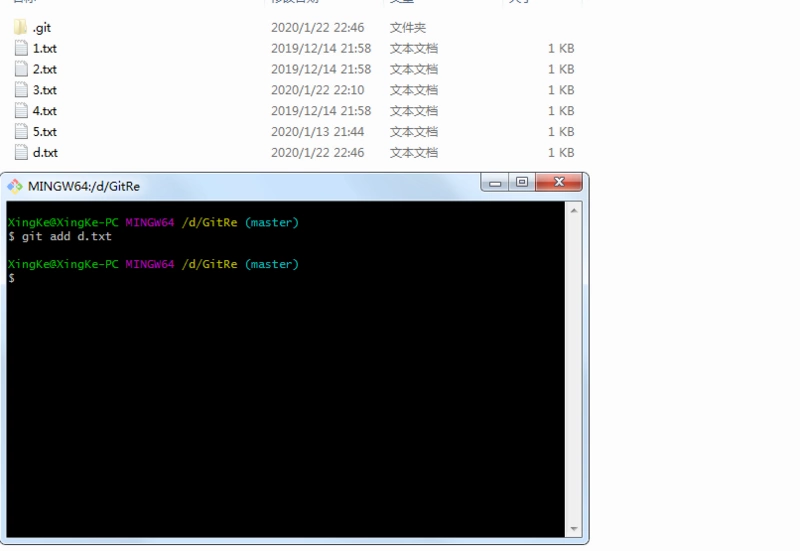
Task: Minimize the MINGW64 terminal window
Action: coord(494,183)
